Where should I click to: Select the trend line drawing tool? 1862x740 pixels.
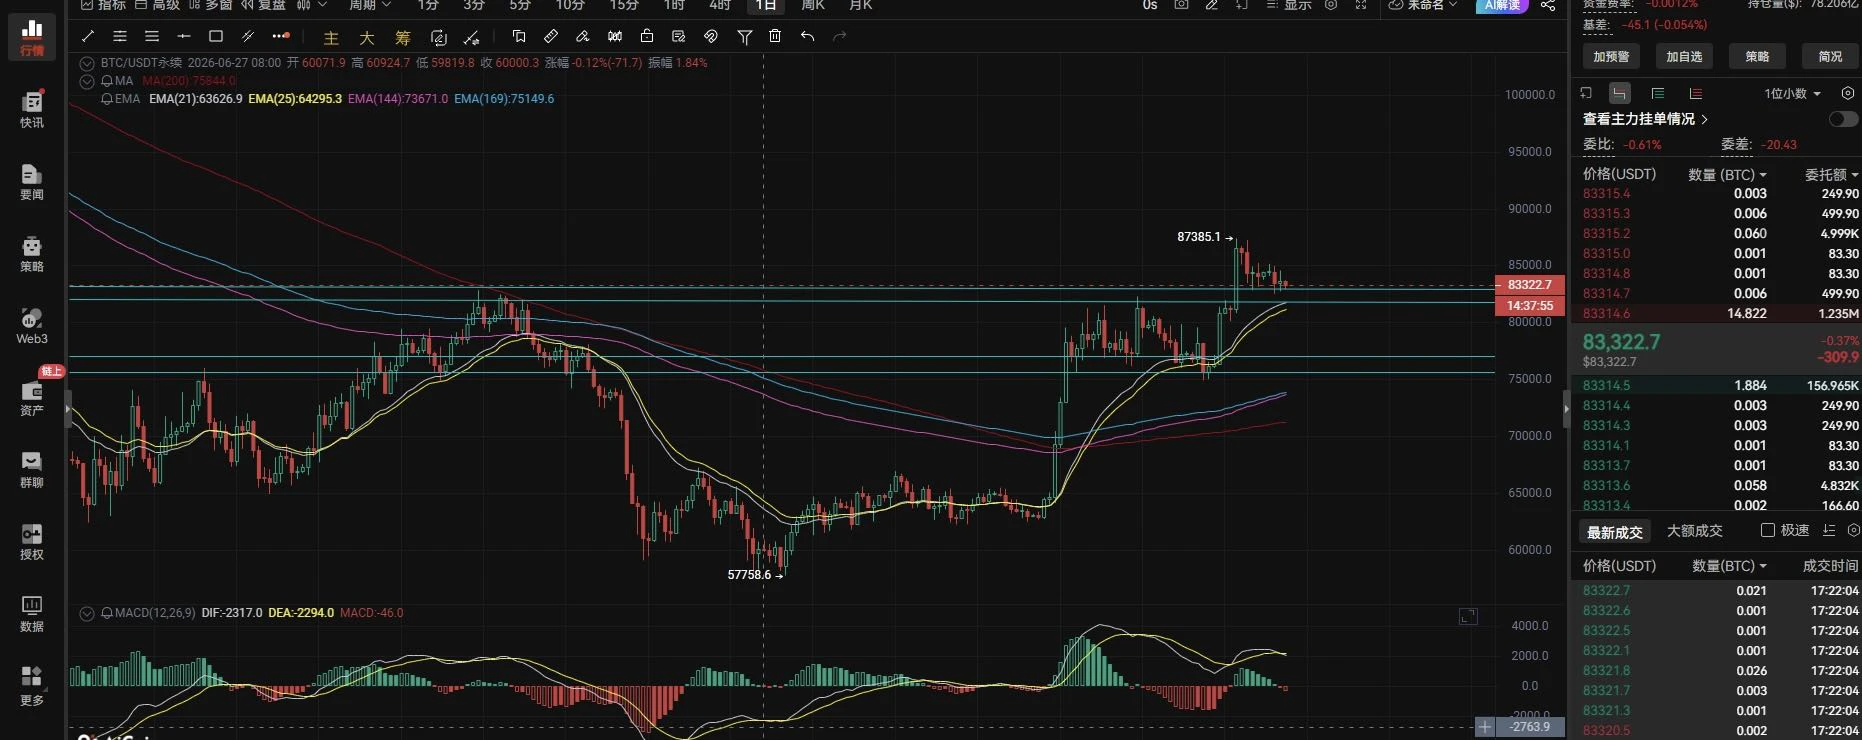point(88,37)
